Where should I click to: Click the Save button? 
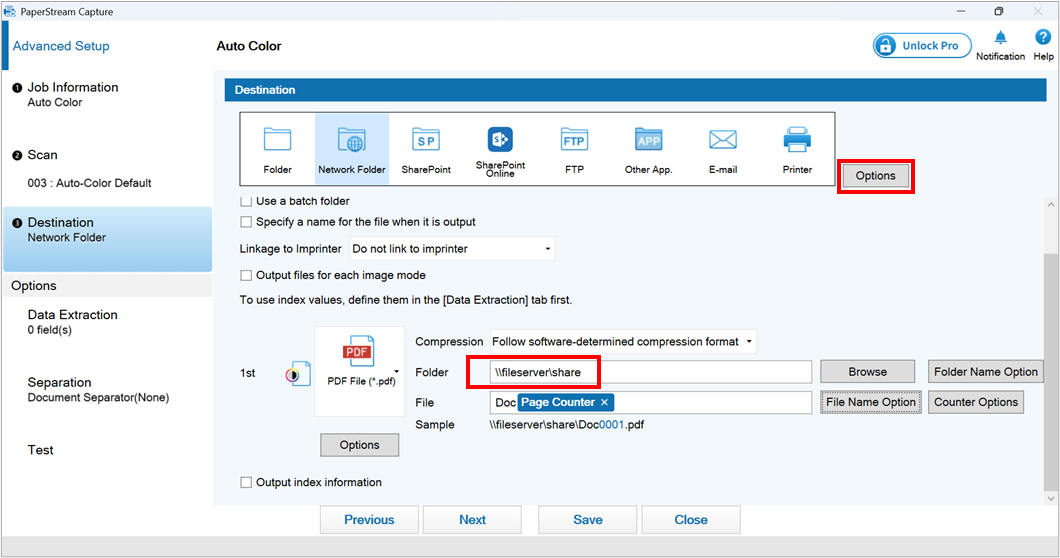click(587, 519)
